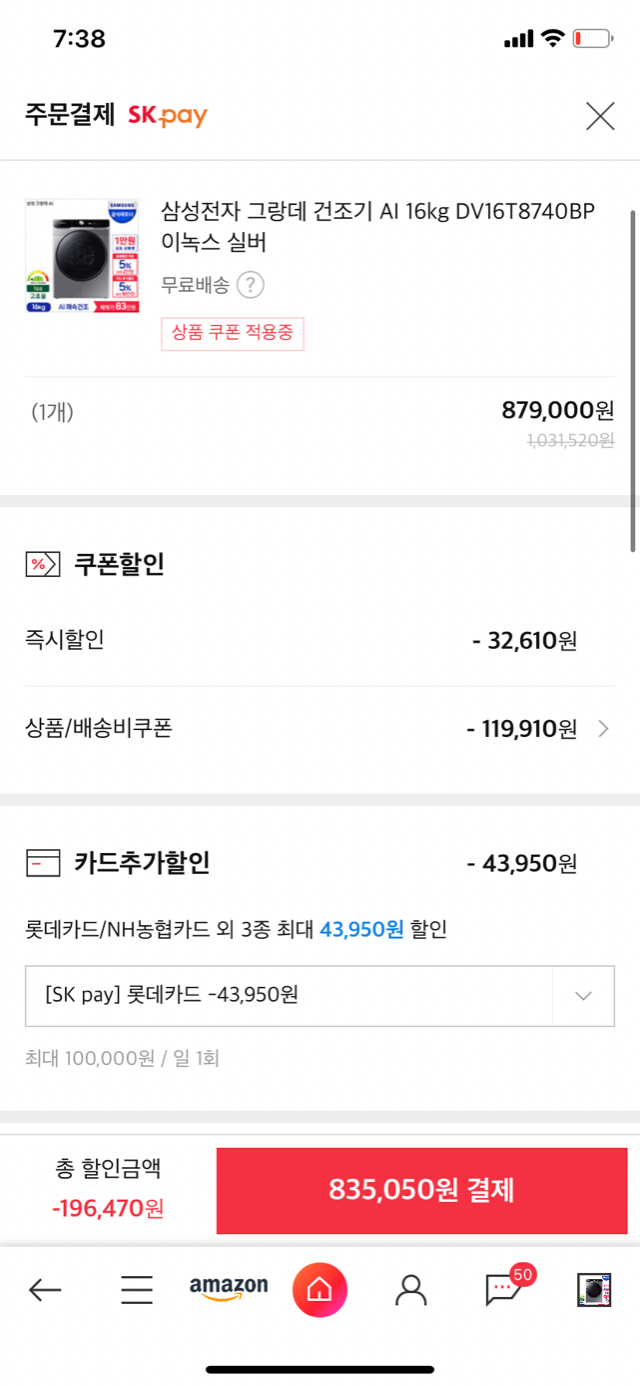Image resolution: width=640 pixels, height=1386 pixels.
Task: Open the Samsung dryer product image
Action: [x=82, y=257]
